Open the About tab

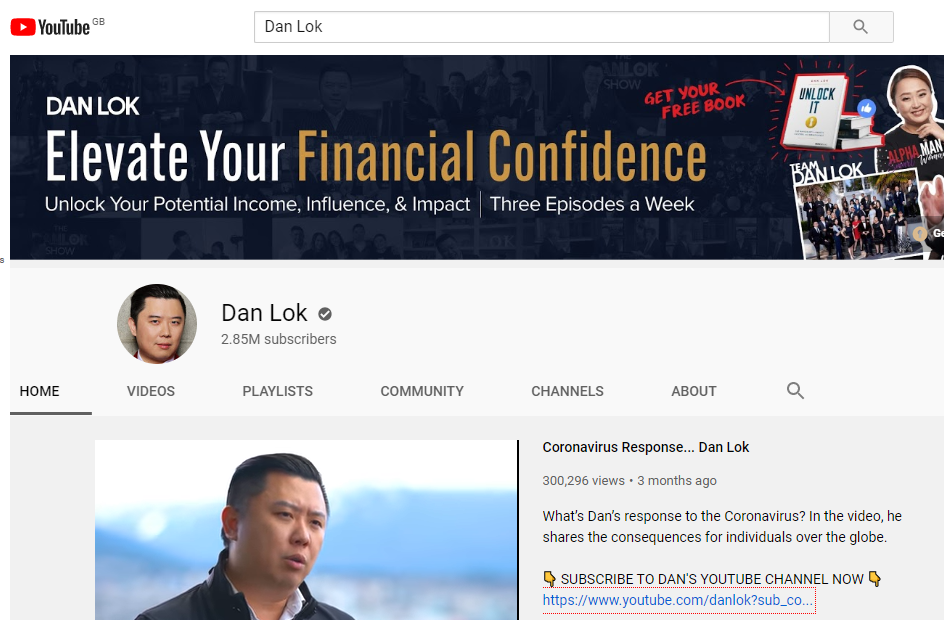point(694,391)
